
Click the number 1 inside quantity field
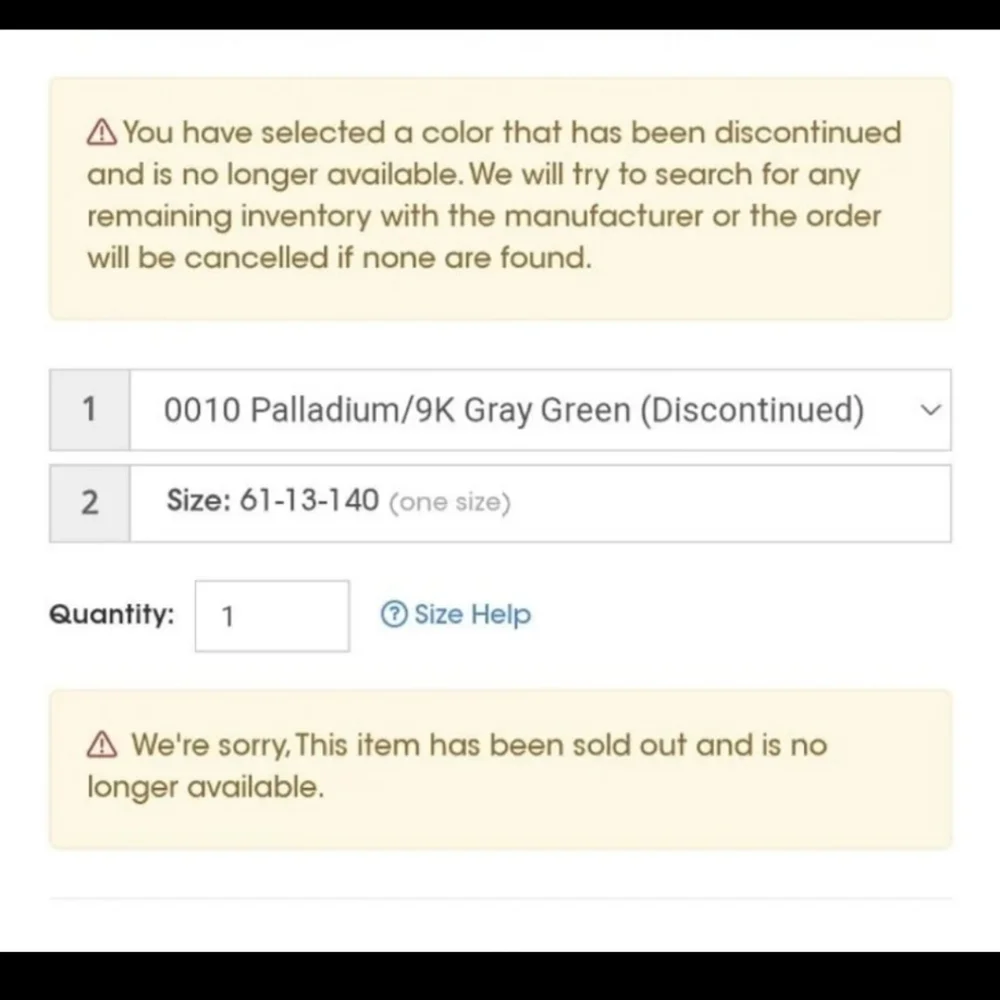(228, 617)
